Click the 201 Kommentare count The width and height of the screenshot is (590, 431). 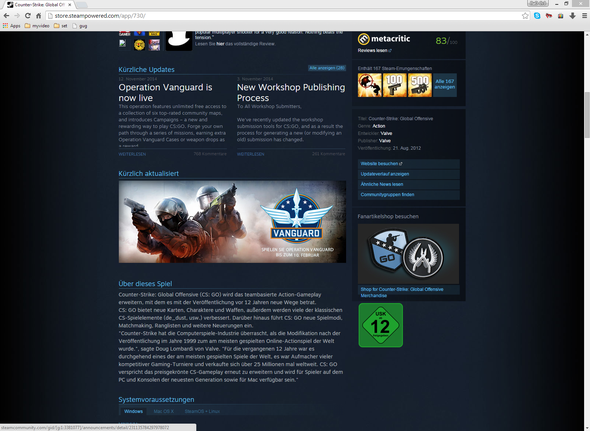(328, 154)
